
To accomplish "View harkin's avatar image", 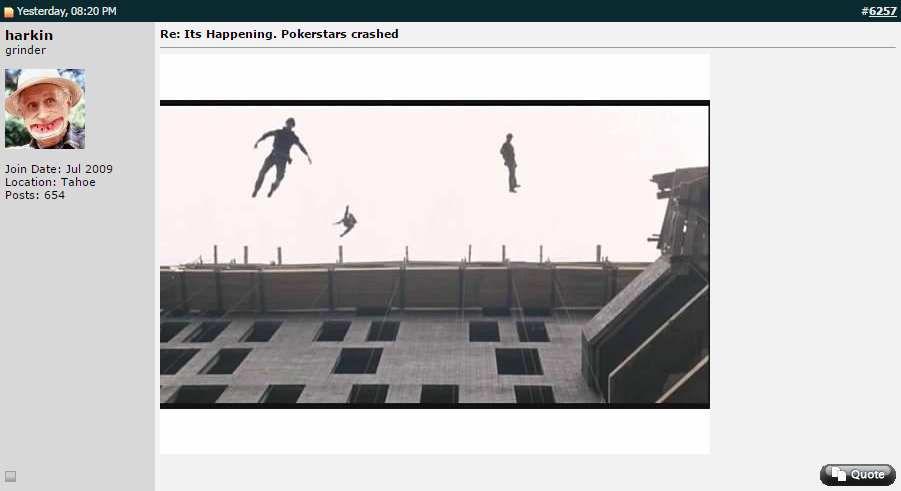I will coord(45,109).
